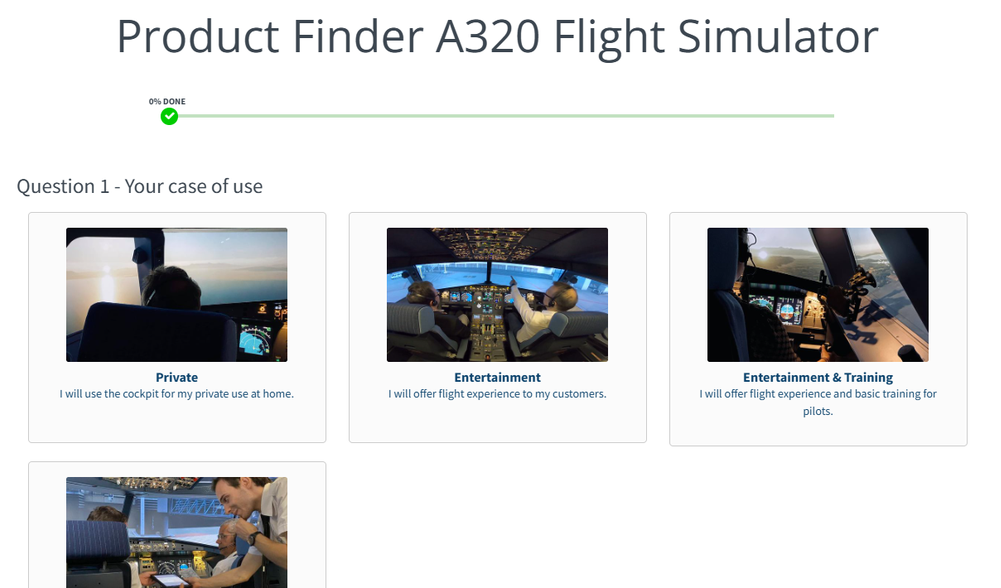Select the Private sunset cockpit photo
This screenshot has height=588, width=1001.
(x=177, y=295)
